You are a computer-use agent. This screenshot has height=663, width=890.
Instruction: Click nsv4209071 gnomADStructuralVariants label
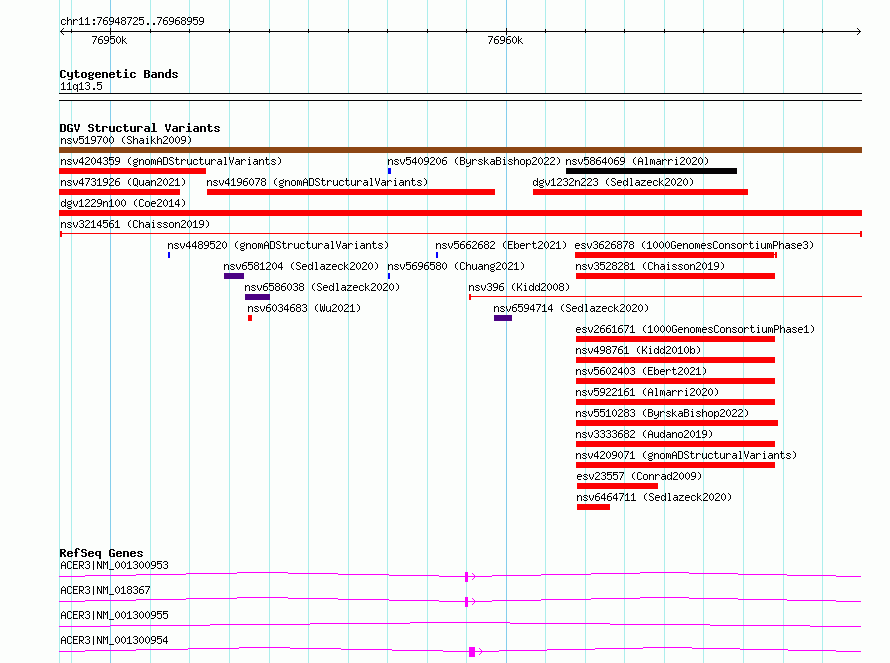(x=686, y=455)
